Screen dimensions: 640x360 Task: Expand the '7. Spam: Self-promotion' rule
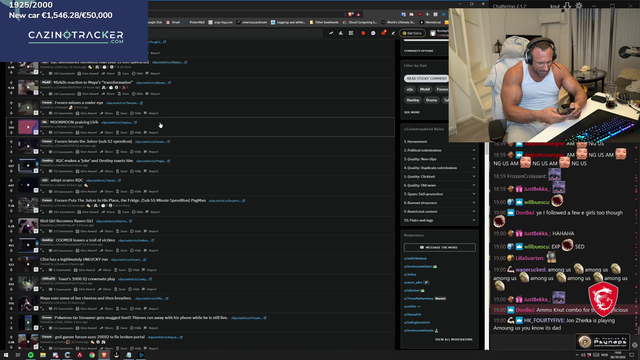tap(440, 194)
